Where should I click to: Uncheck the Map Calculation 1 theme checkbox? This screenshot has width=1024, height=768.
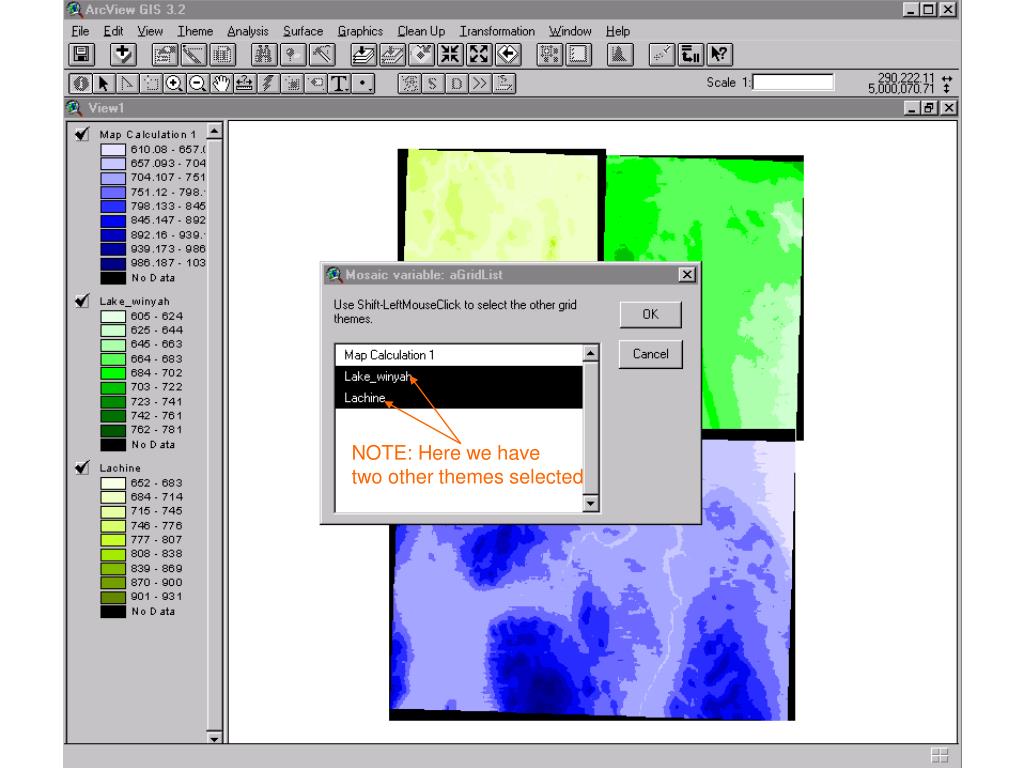[x=82, y=134]
